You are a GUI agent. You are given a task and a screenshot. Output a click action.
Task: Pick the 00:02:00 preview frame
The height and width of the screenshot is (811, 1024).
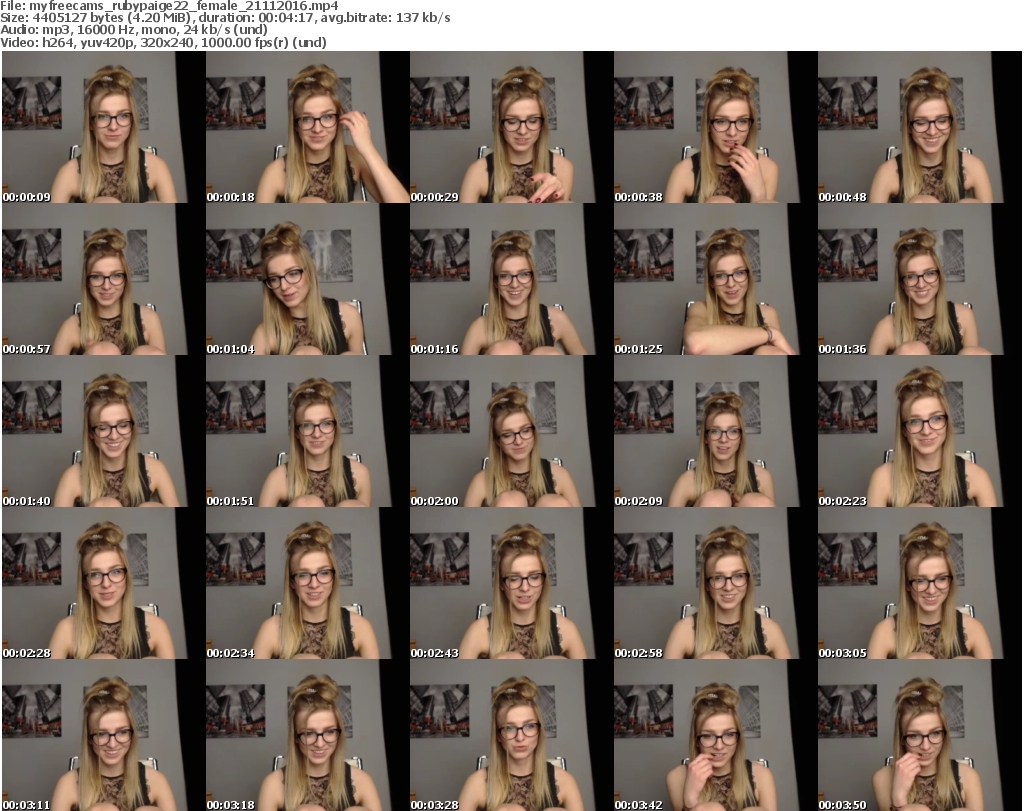point(512,431)
